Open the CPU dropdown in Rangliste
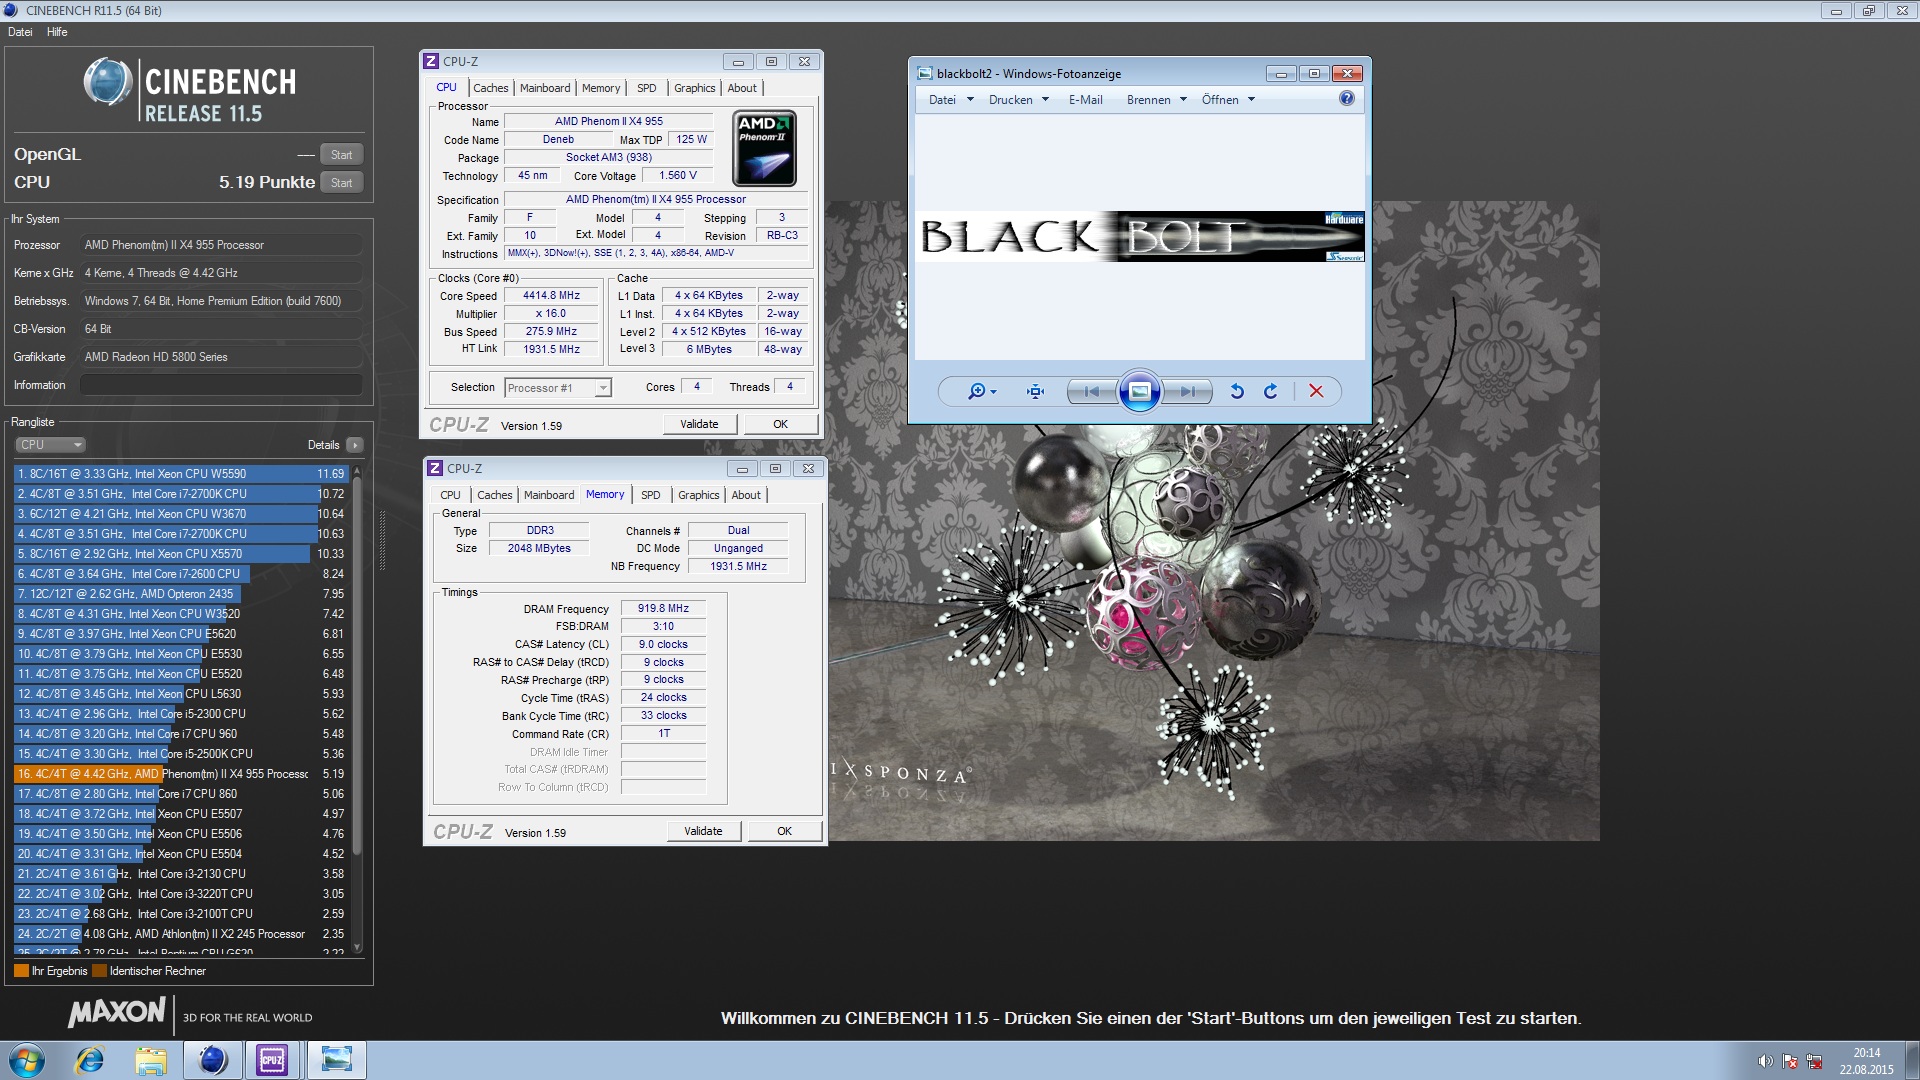This screenshot has height=1080, width=1920. pos(50,445)
